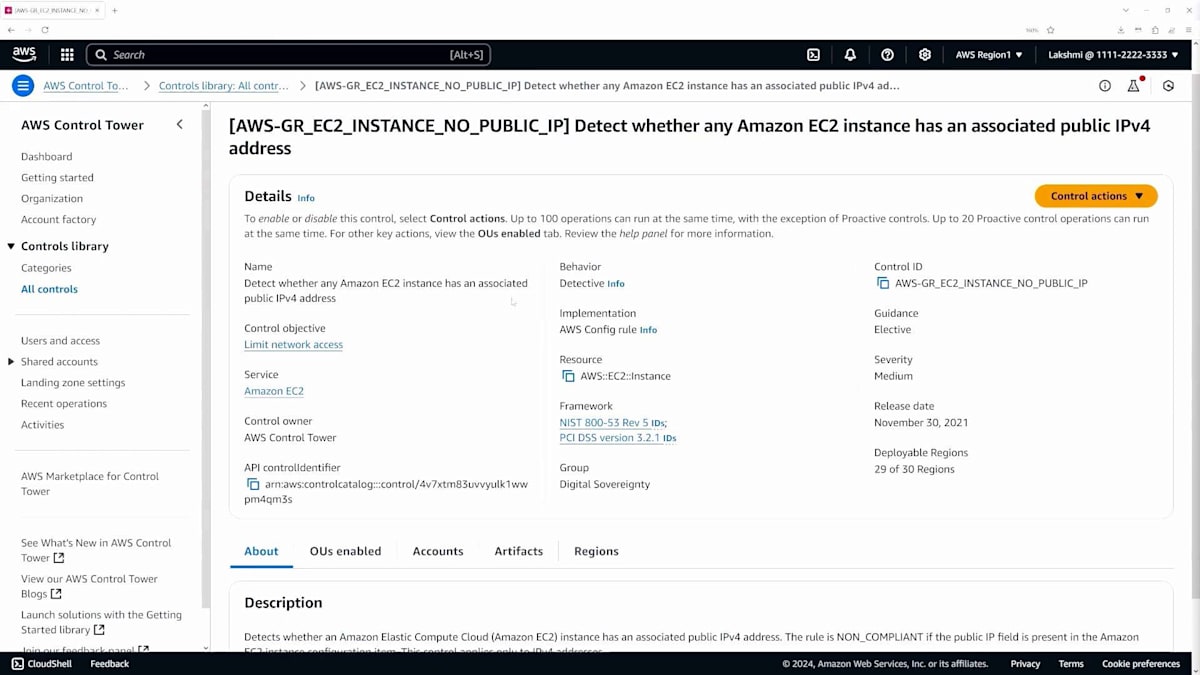Viewport: 1200px width, 675px height.
Task: Click the beaker icon with red dot
Action: pyautogui.click(x=1134, y=86)
